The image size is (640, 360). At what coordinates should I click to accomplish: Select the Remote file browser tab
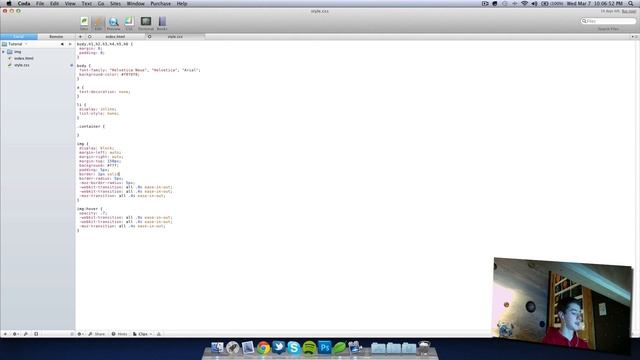coord(56,37)
